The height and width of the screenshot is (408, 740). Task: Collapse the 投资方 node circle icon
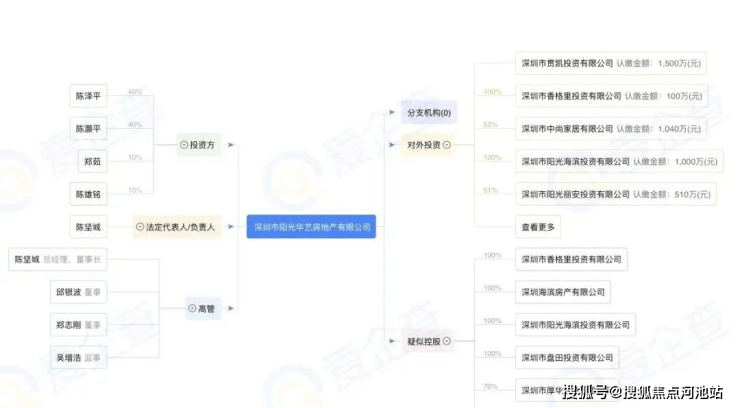(184, 145)
